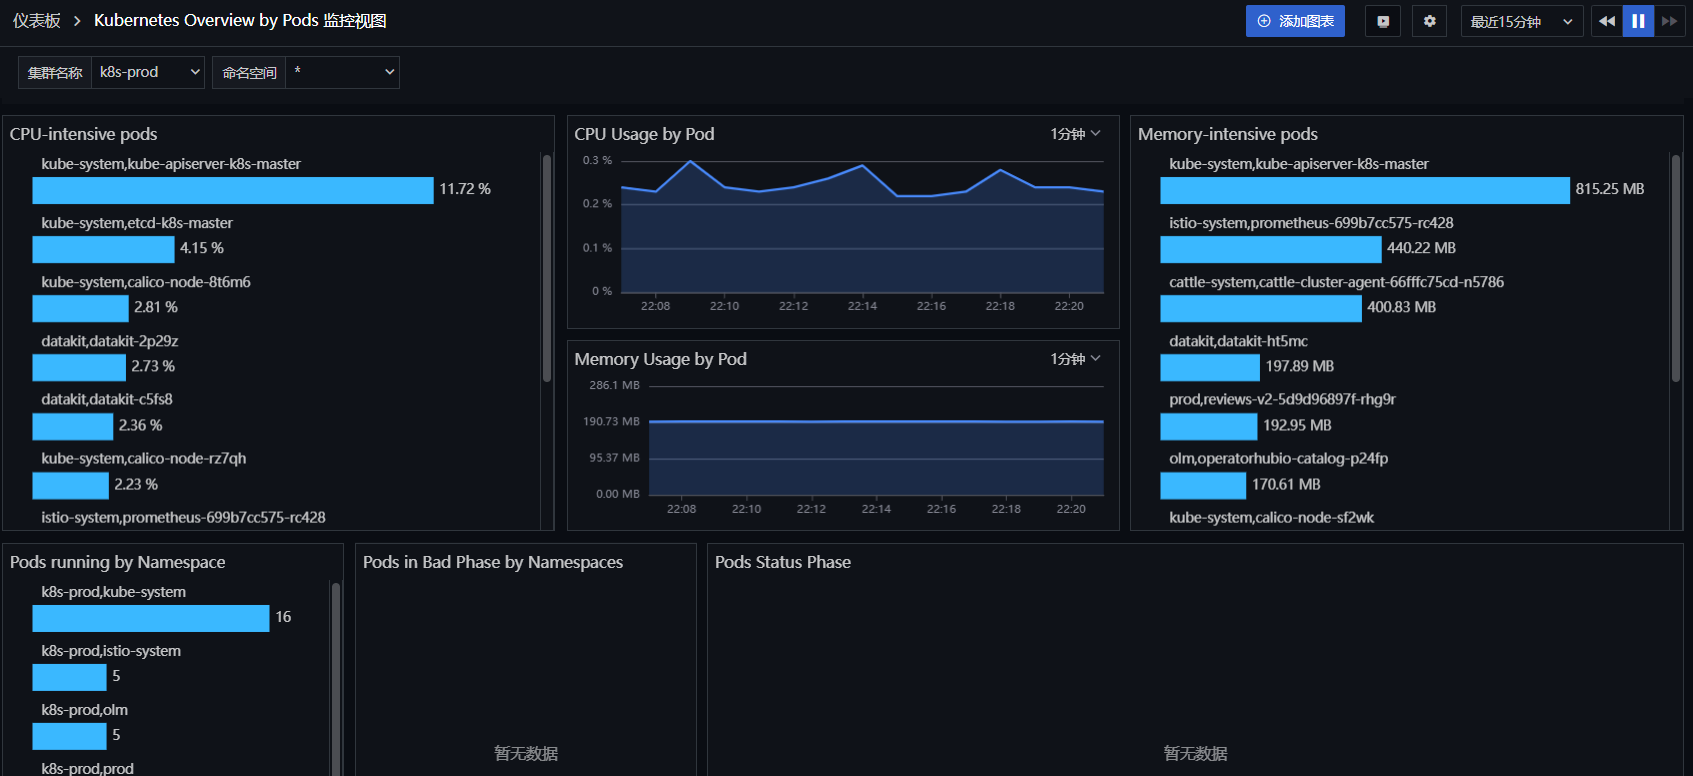Image resolution: width=1693 pixels, height=776 pixels.
Task: Pause the dashboard auto refresh
Action: [x=1638, y=21]
